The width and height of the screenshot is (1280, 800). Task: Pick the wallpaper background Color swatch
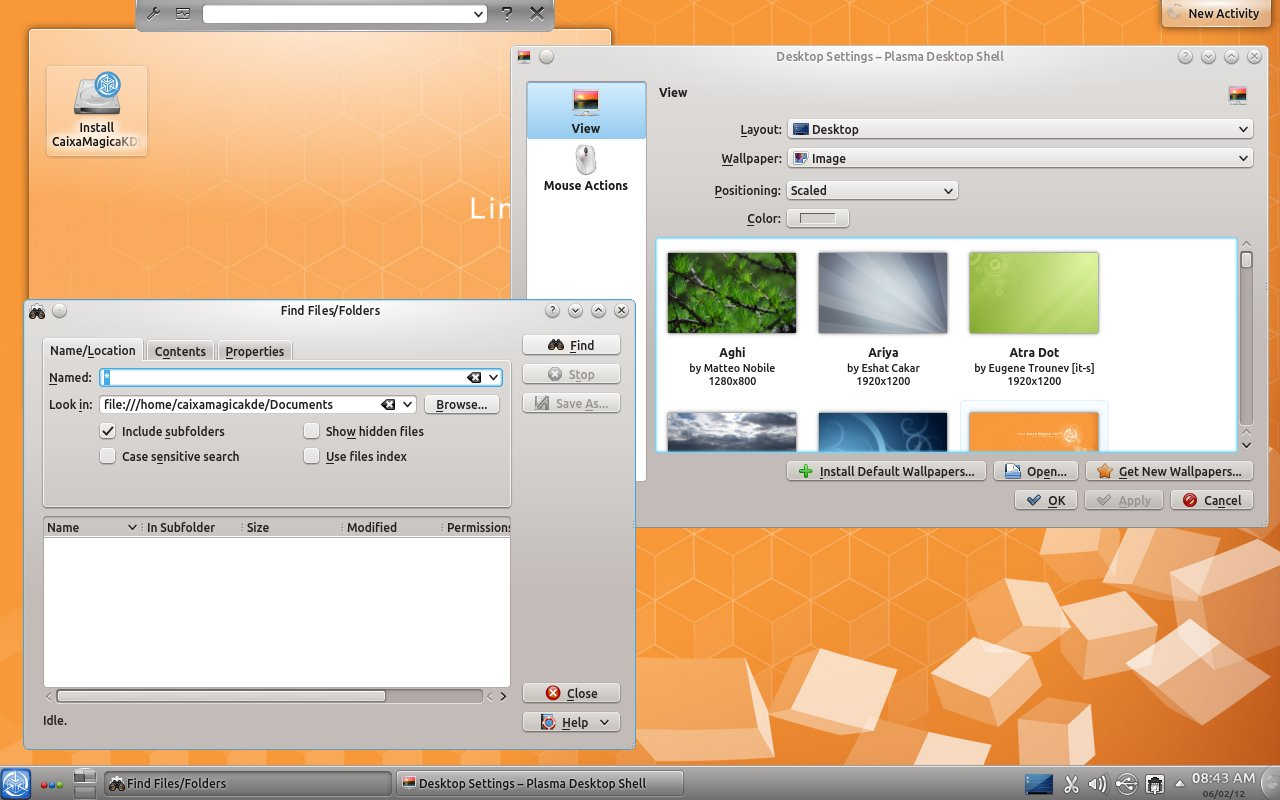click(x=817, y=219)
